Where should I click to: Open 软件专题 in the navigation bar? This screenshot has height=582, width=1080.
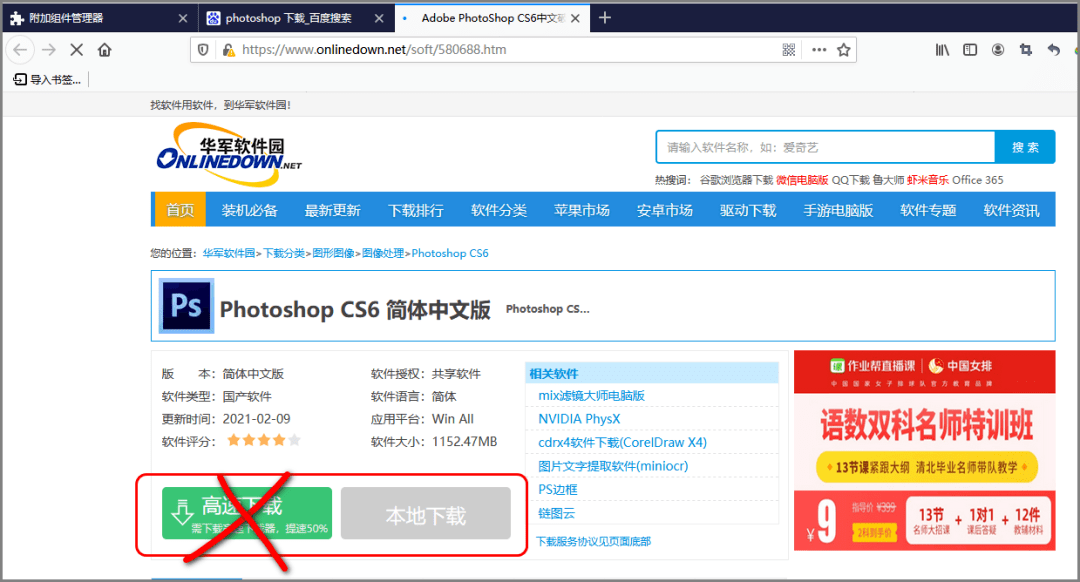pyautogui.click(x=928, y=210)
